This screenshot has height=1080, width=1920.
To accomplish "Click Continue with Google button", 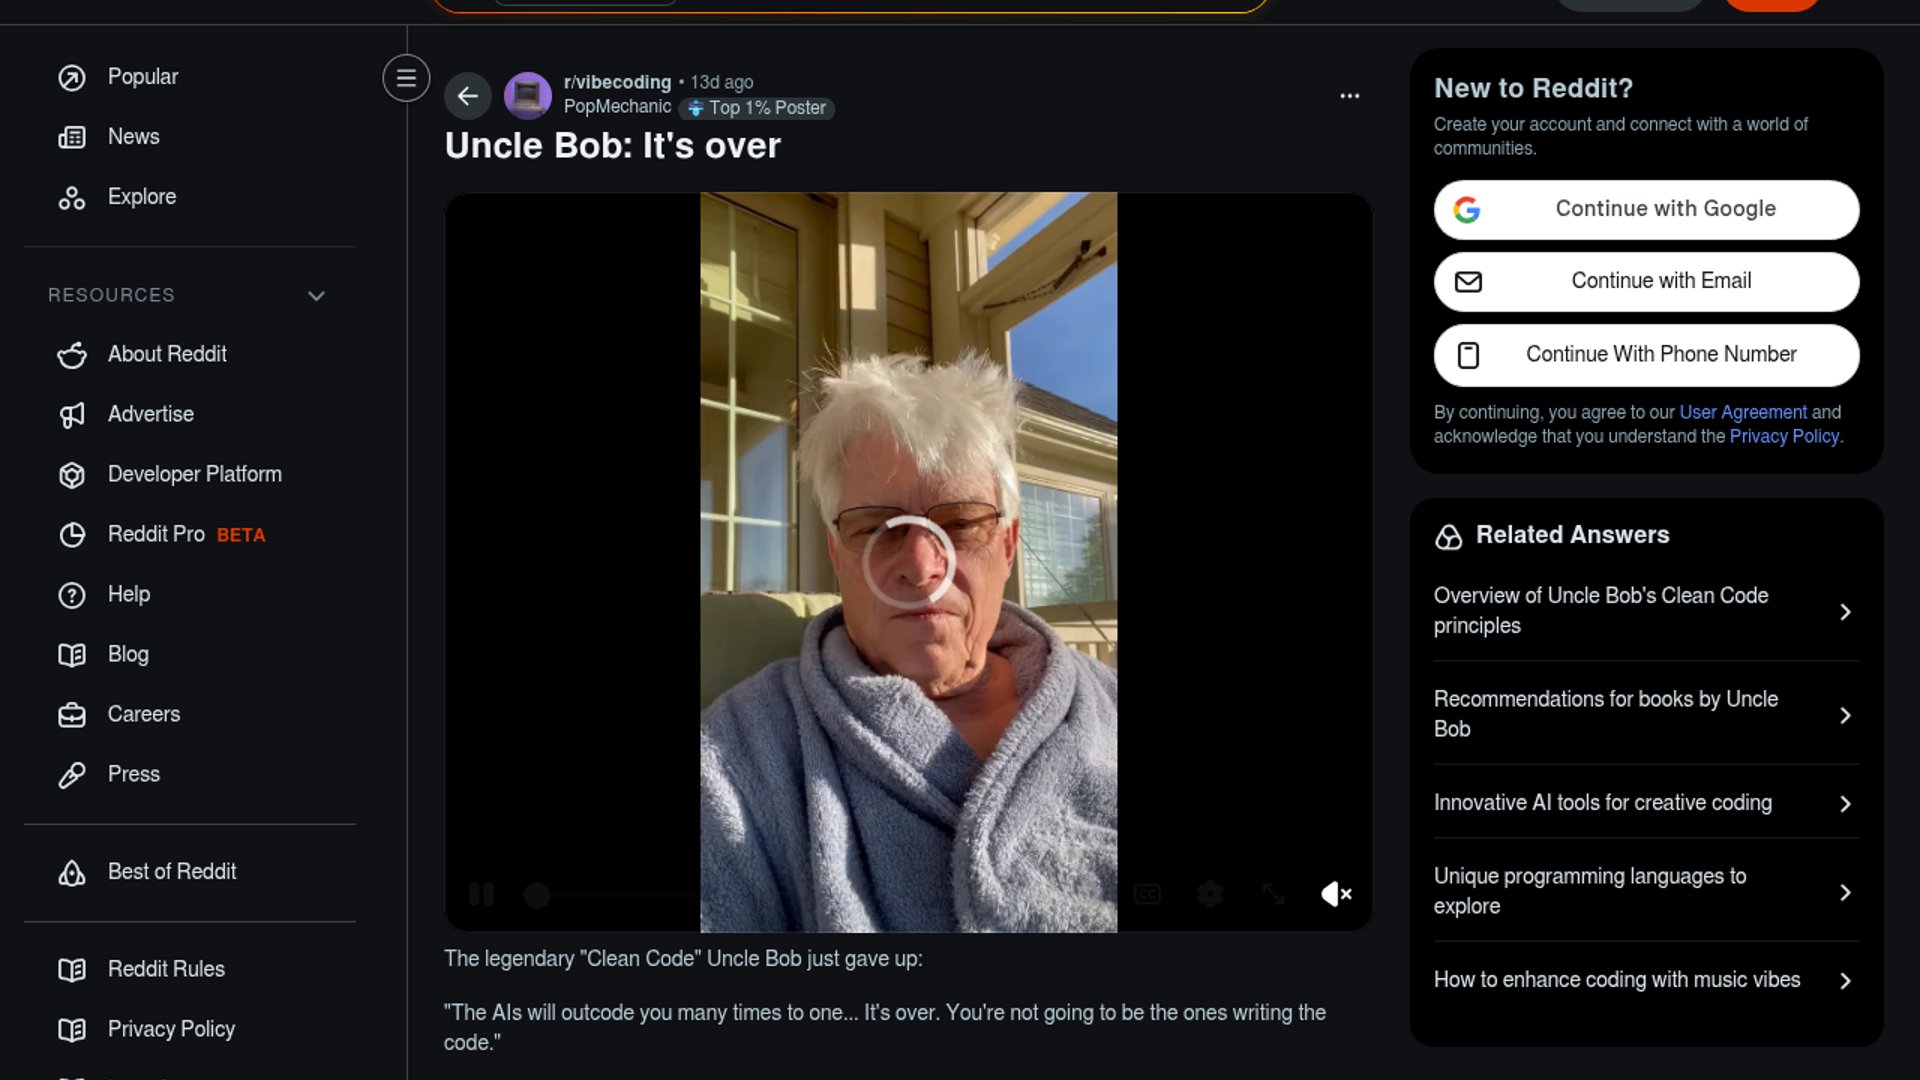I will pos(1646,210).
